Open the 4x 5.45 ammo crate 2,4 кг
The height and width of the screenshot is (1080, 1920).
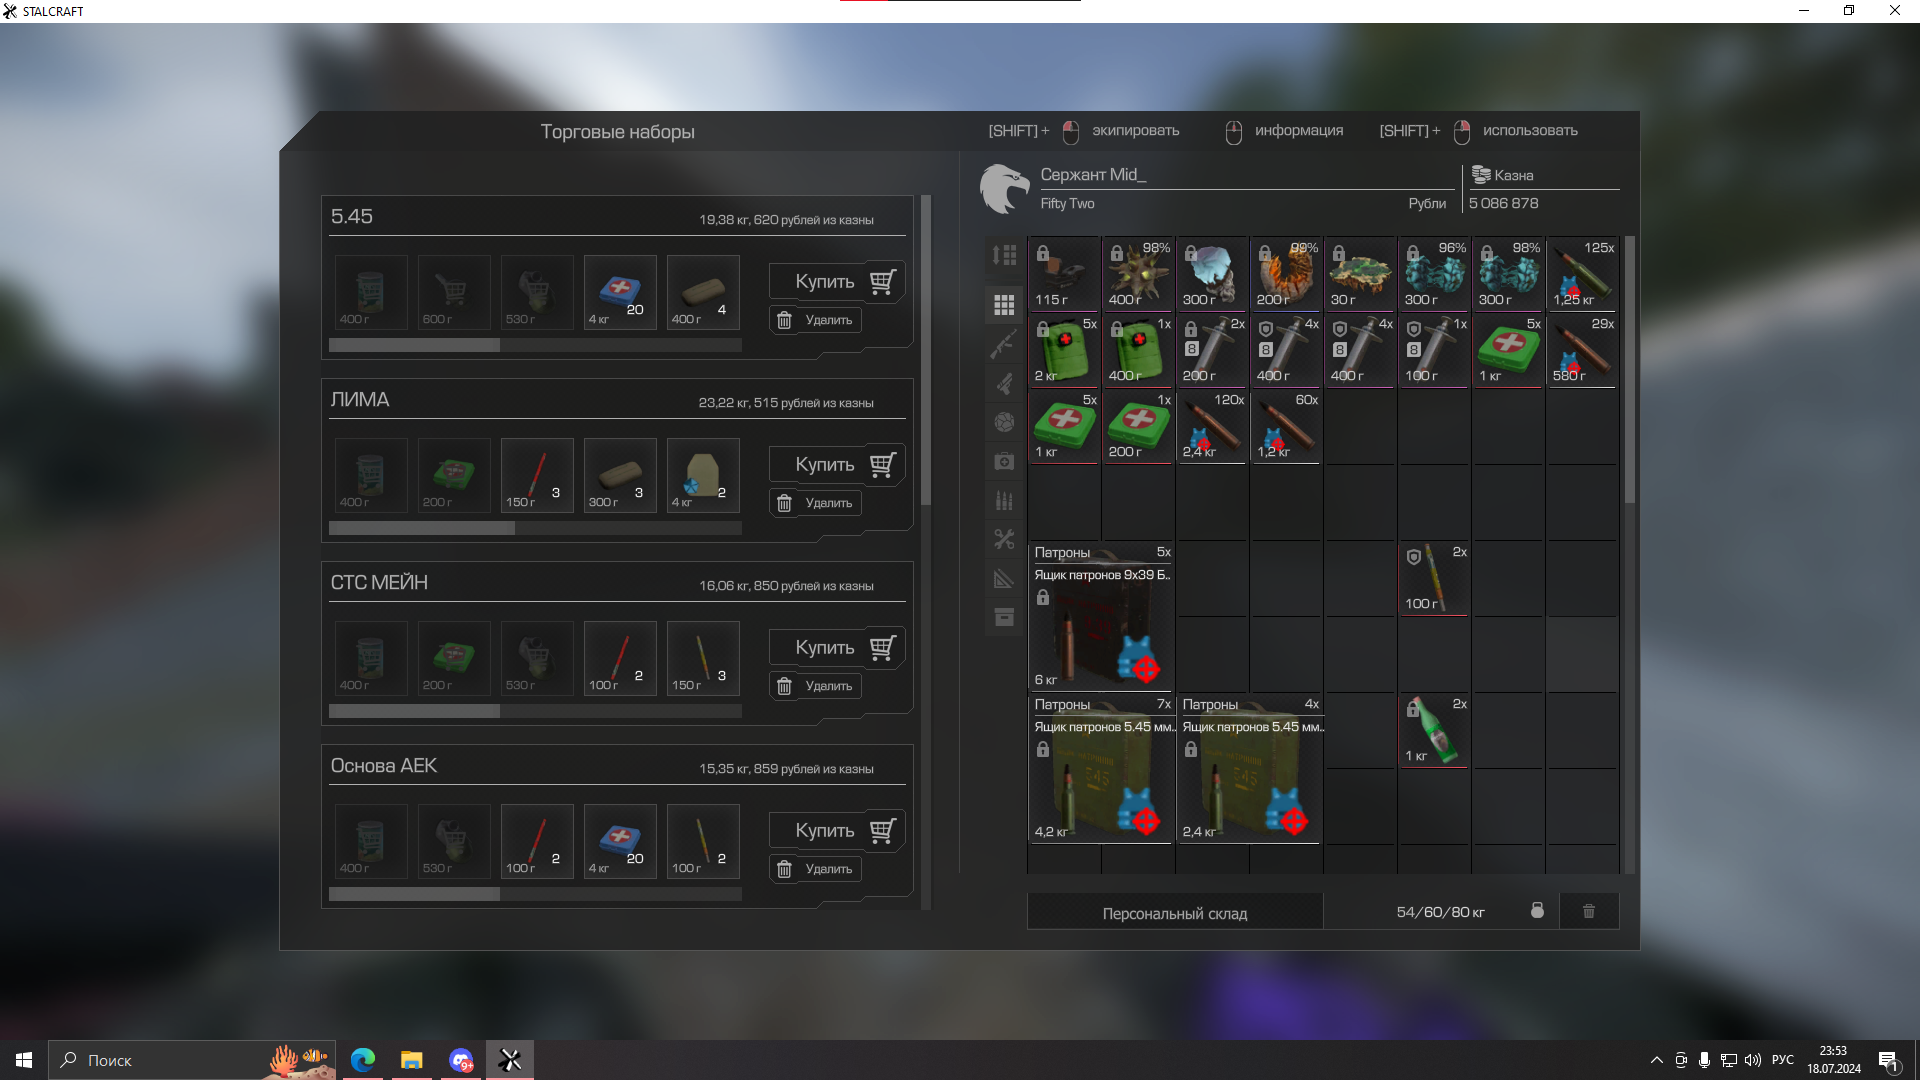1249,768
